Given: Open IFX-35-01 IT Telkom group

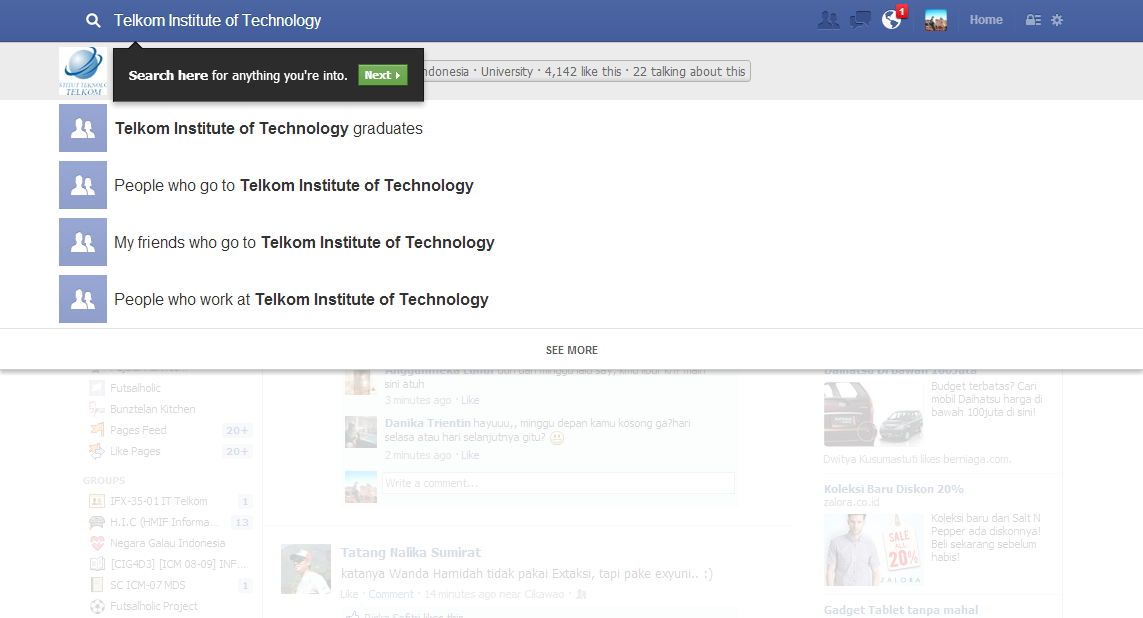Looking at the screenshot, I should pyautogui.click(x=158, y=501).
